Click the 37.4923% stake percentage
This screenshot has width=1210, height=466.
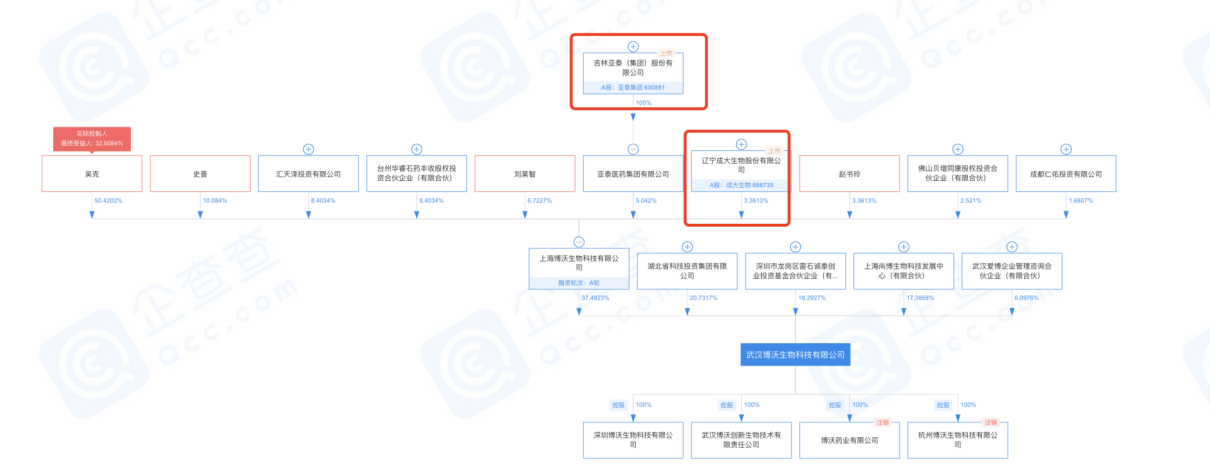point(595,298)
